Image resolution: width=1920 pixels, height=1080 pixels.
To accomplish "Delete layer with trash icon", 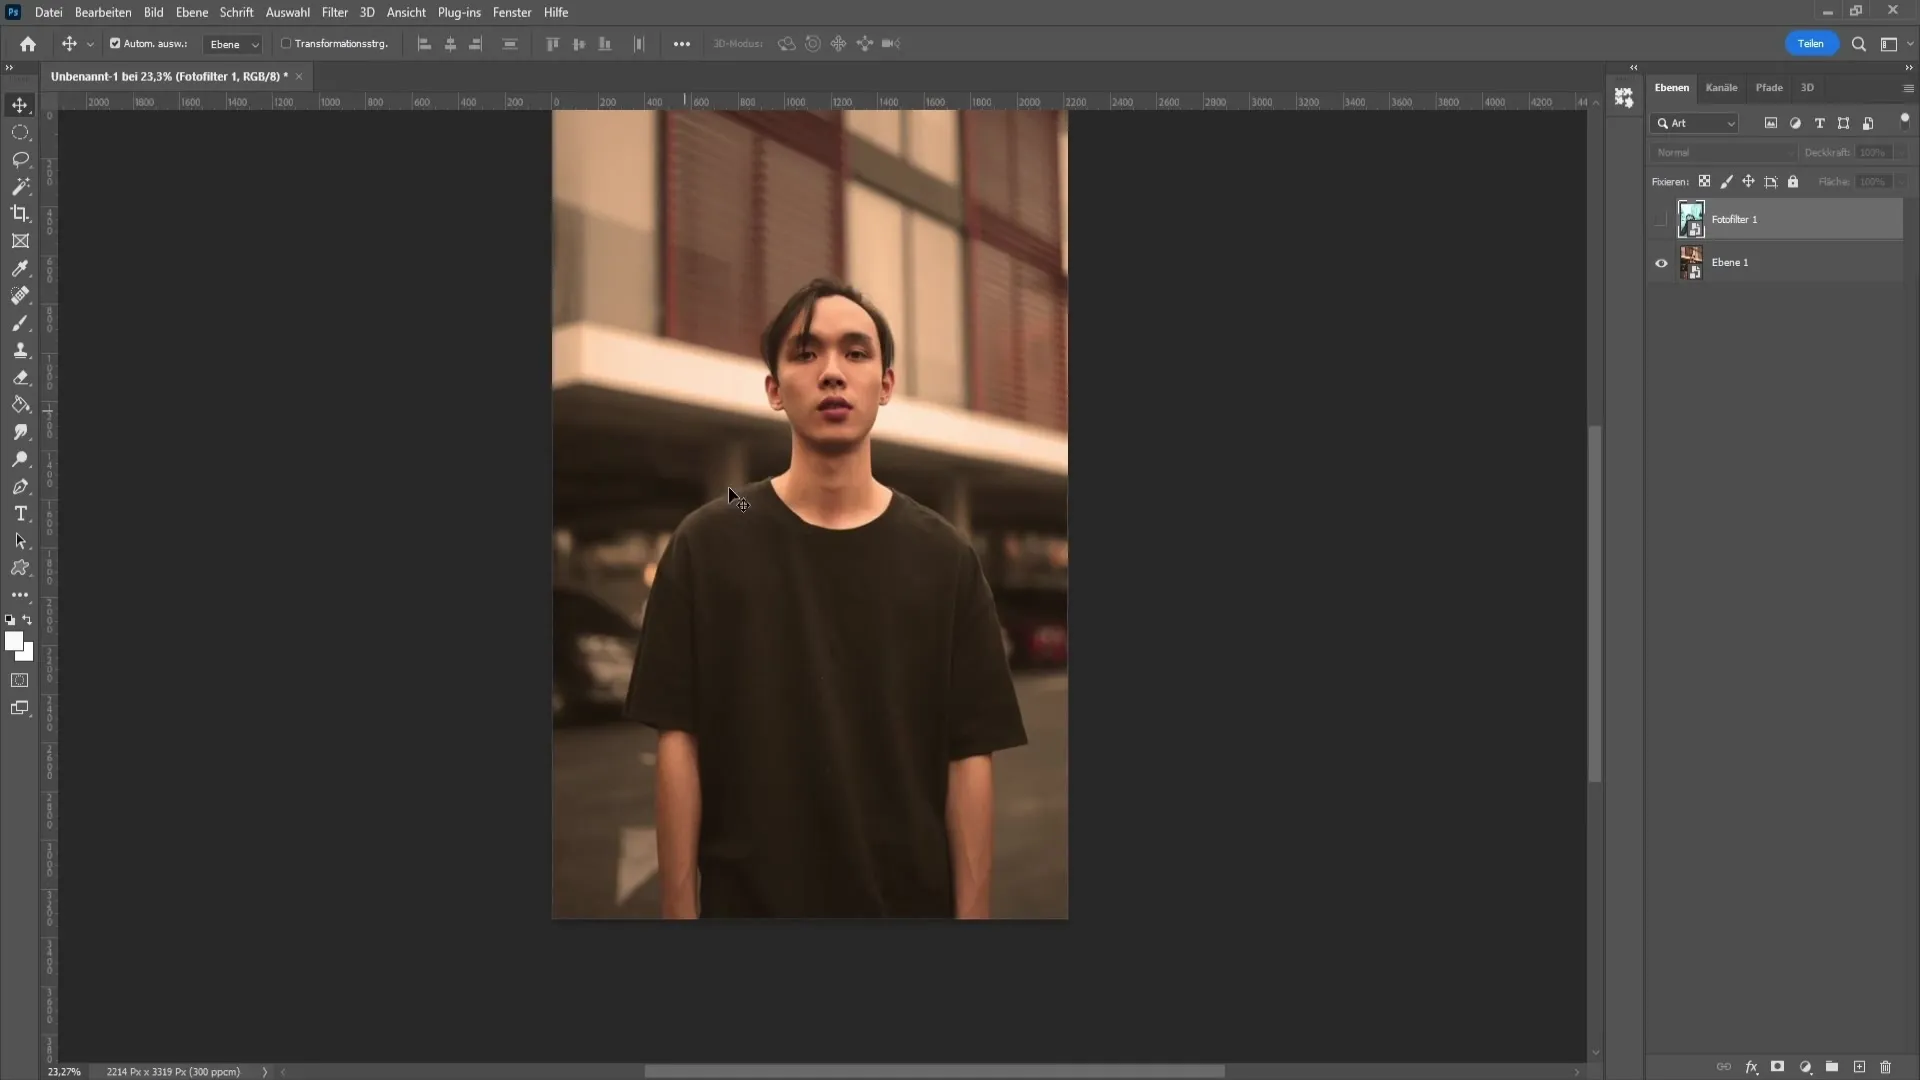I will (1886, 1067).
